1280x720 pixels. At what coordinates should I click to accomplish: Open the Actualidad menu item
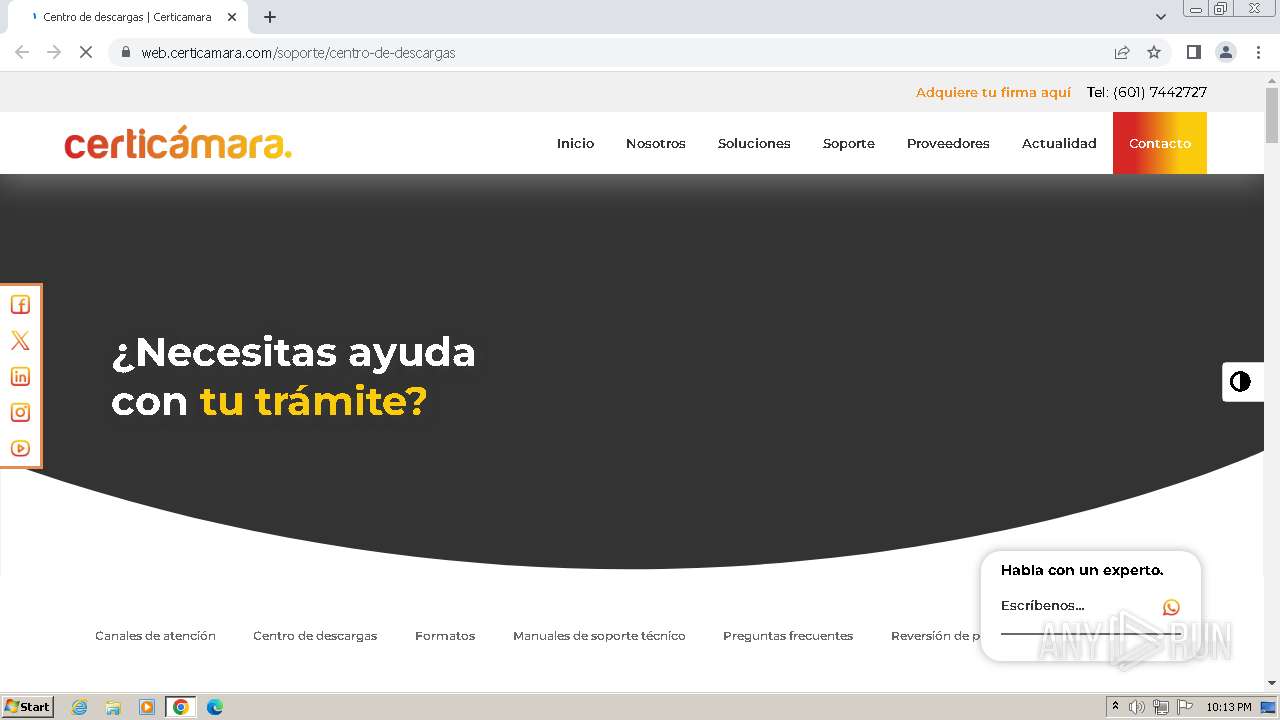point(1059,143)
